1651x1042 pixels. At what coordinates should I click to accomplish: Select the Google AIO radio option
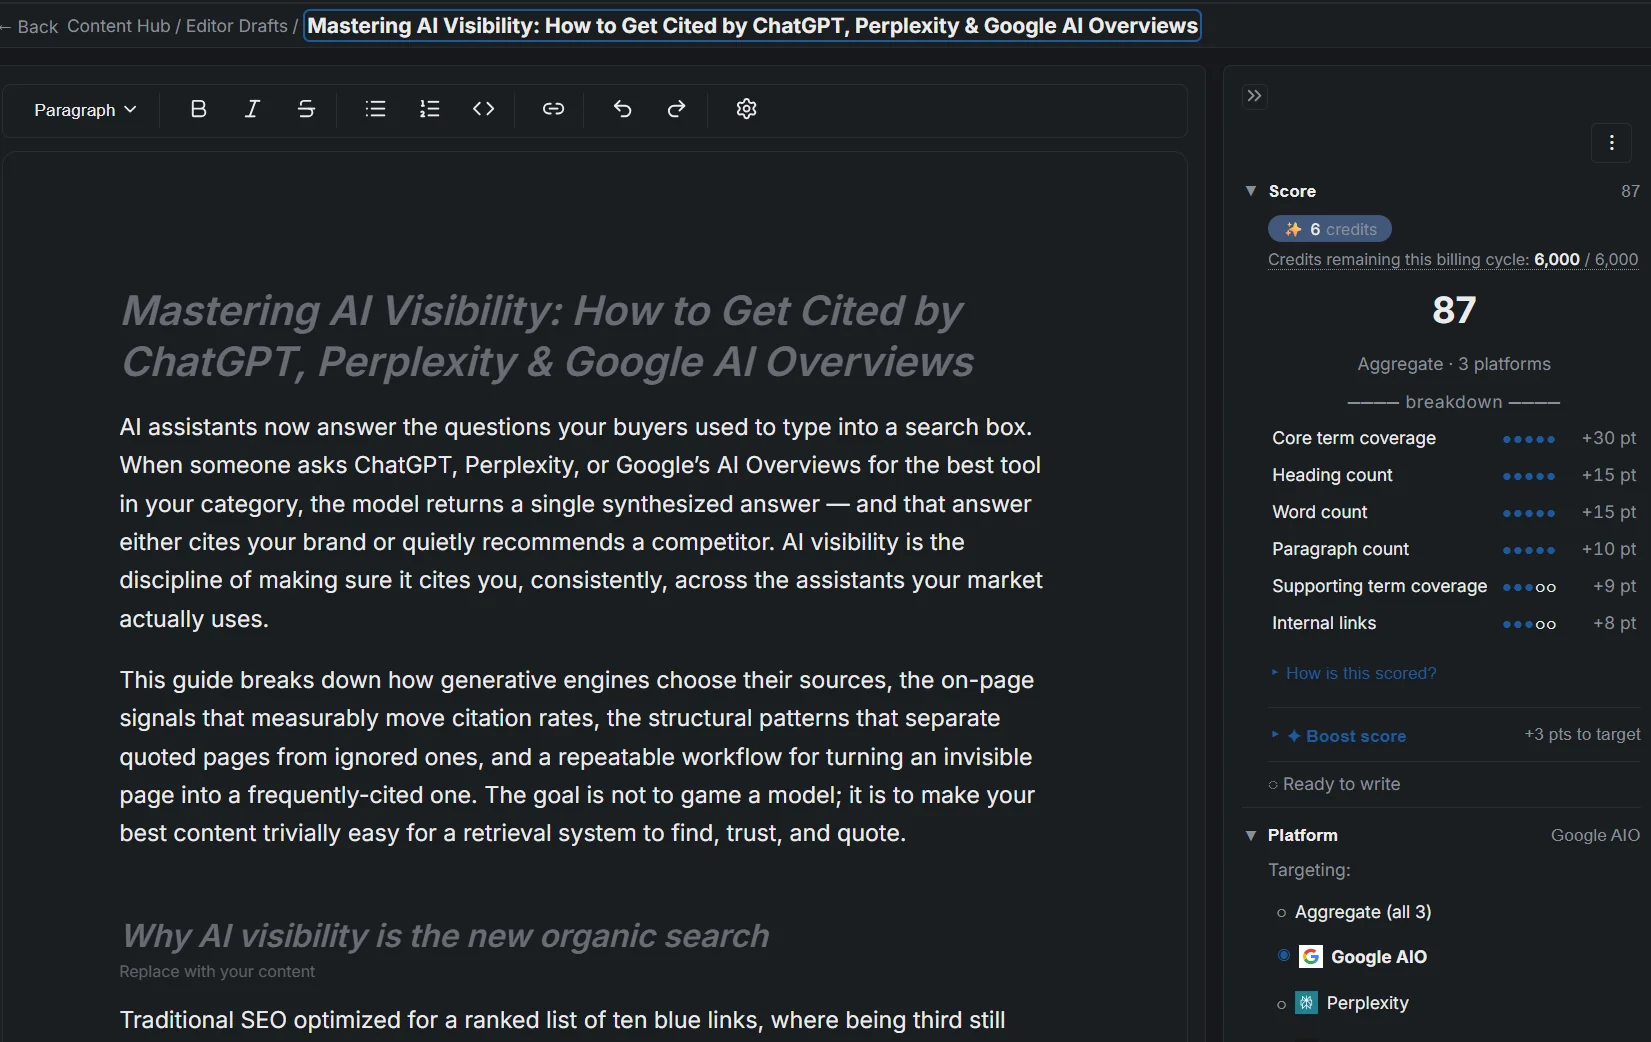pos(1284,956)
